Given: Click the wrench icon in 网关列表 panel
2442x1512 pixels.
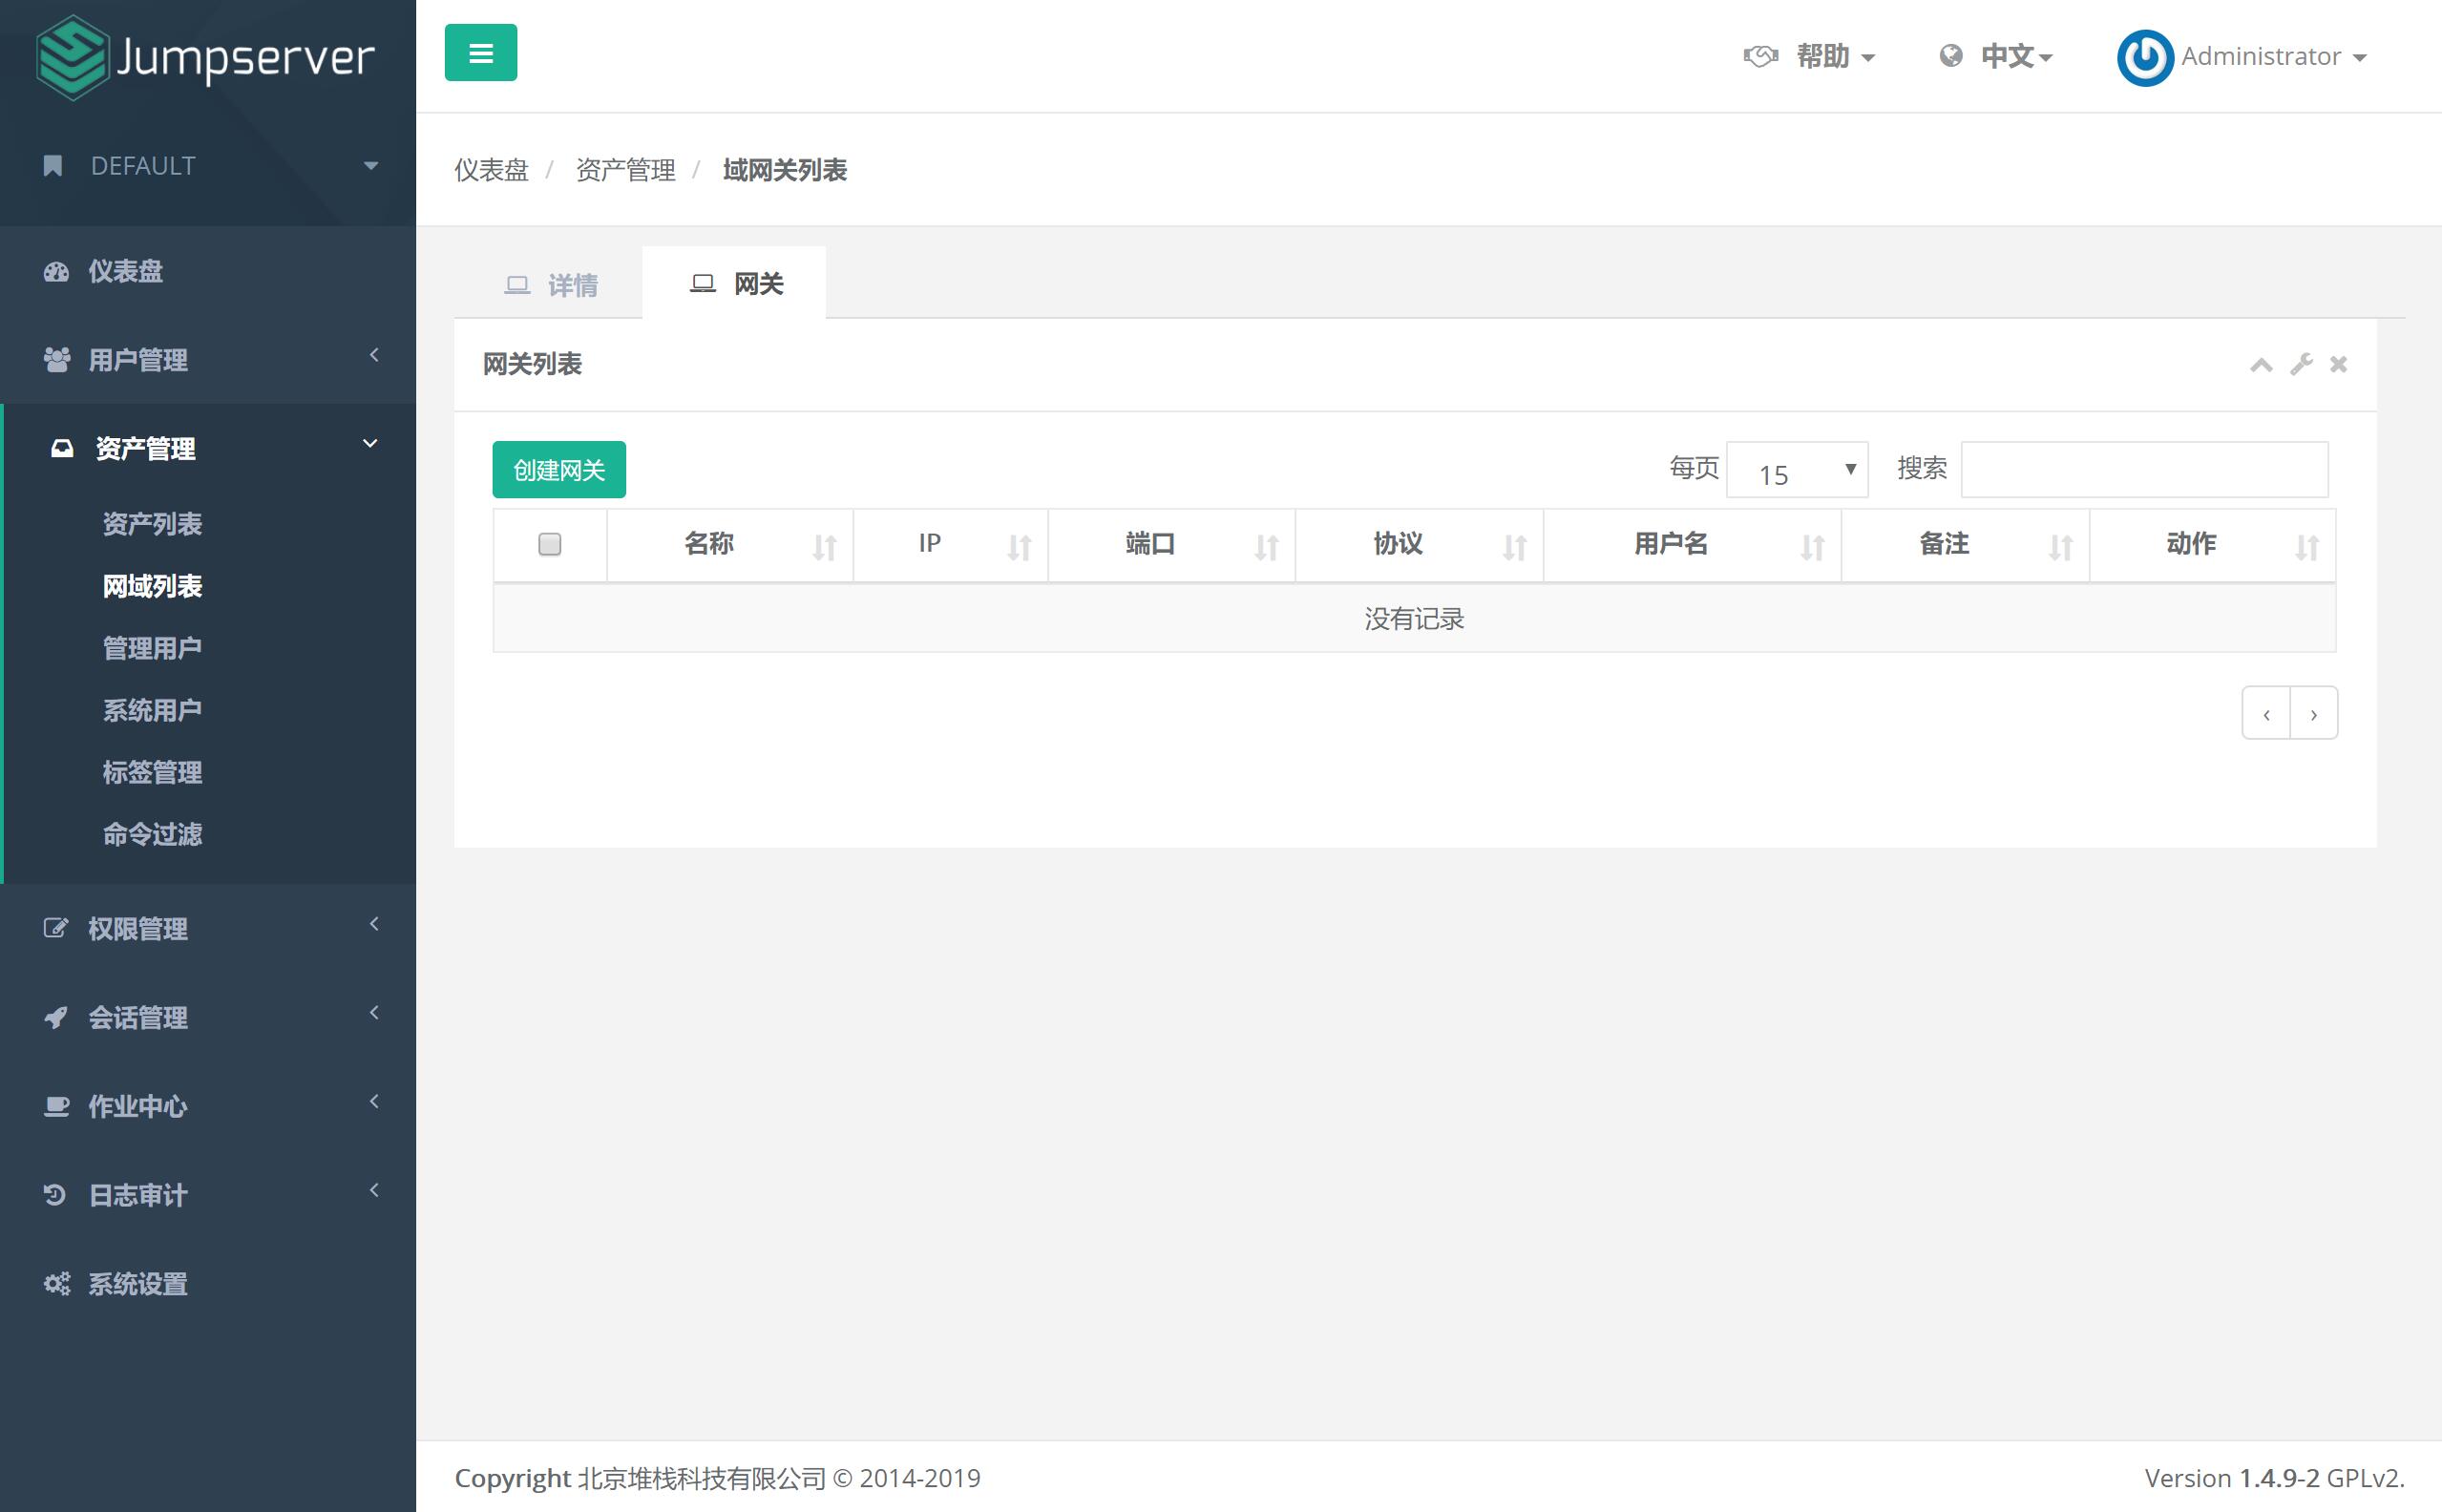Looking at the screenshot, I should [2301, 364].
